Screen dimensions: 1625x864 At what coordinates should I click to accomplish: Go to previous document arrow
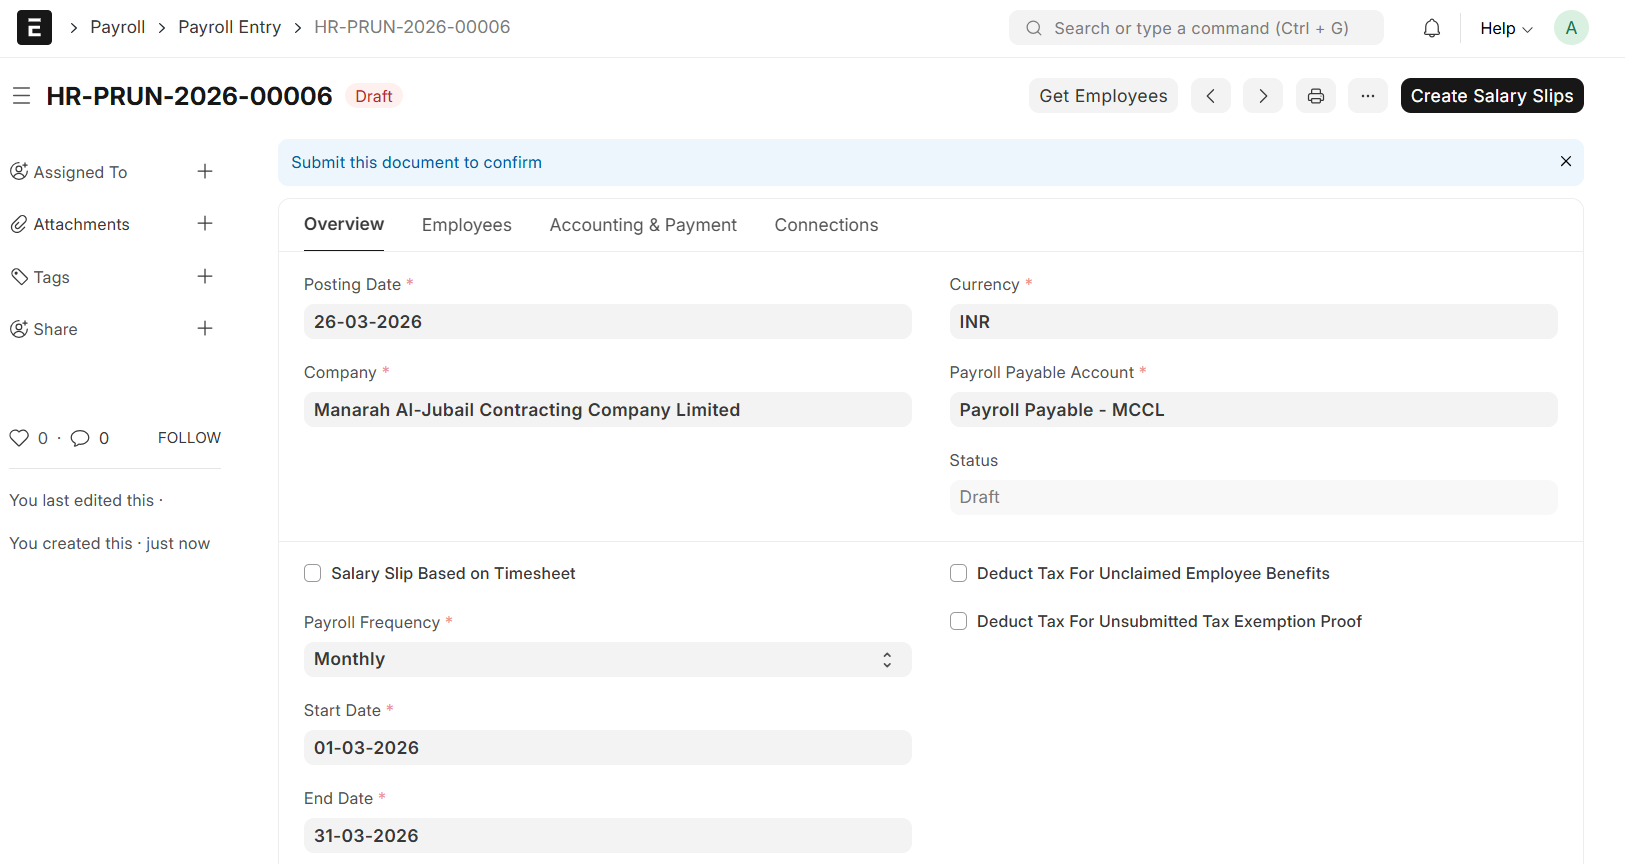point(1210,96)
